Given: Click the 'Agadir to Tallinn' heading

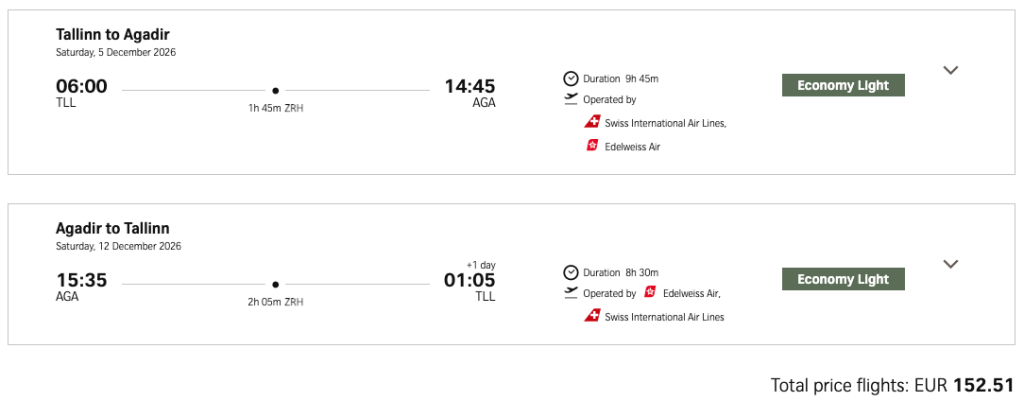Looking at the screenshot, I should pos(113,229).
